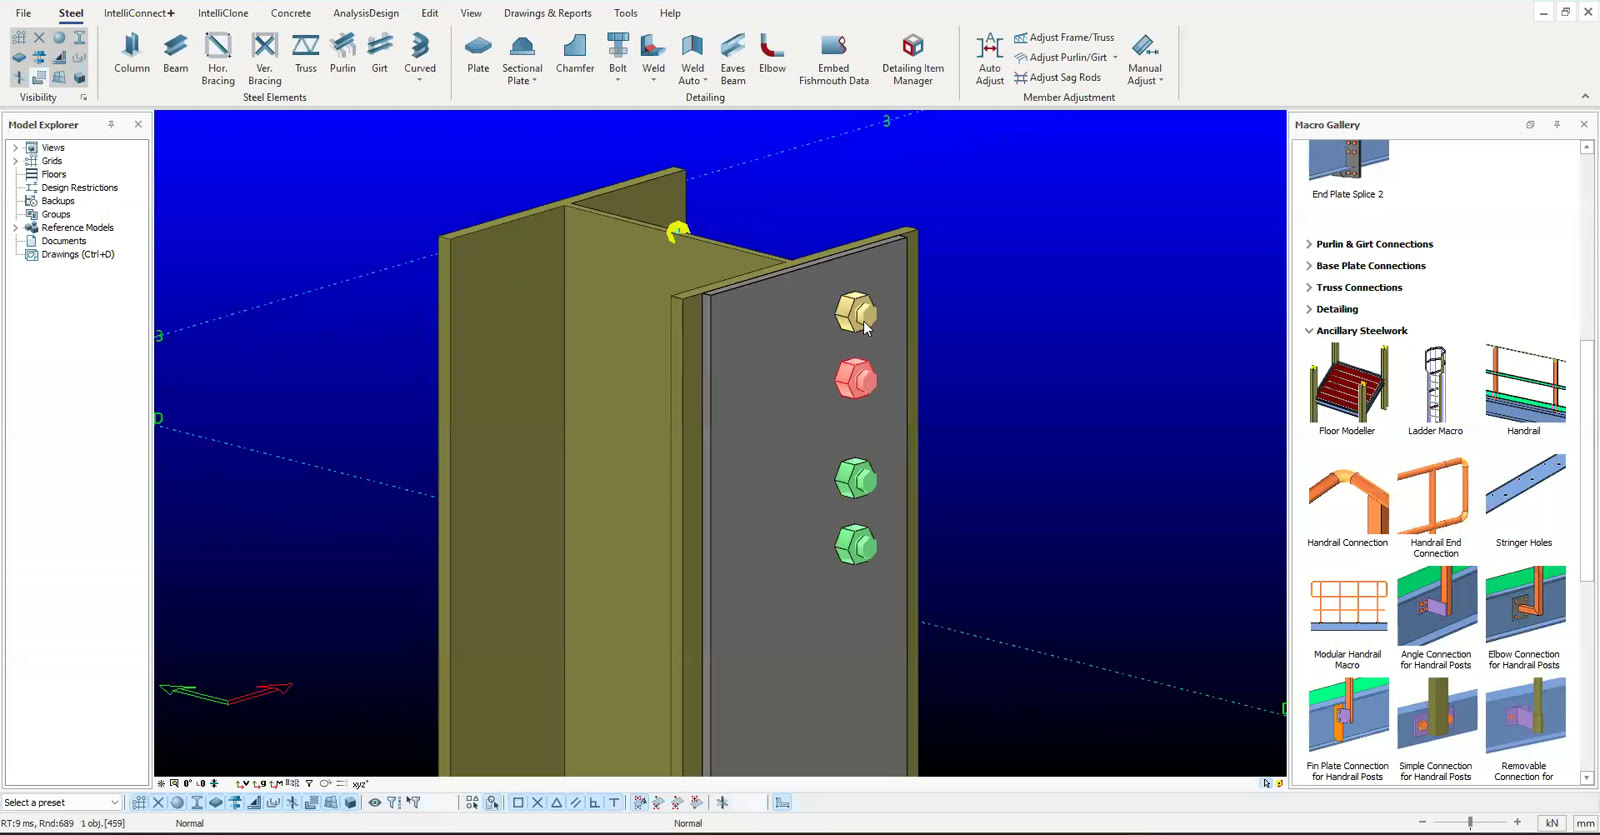Select the Purlin tool
This screenshot has width=1600, height=835.
coord(343,54)
